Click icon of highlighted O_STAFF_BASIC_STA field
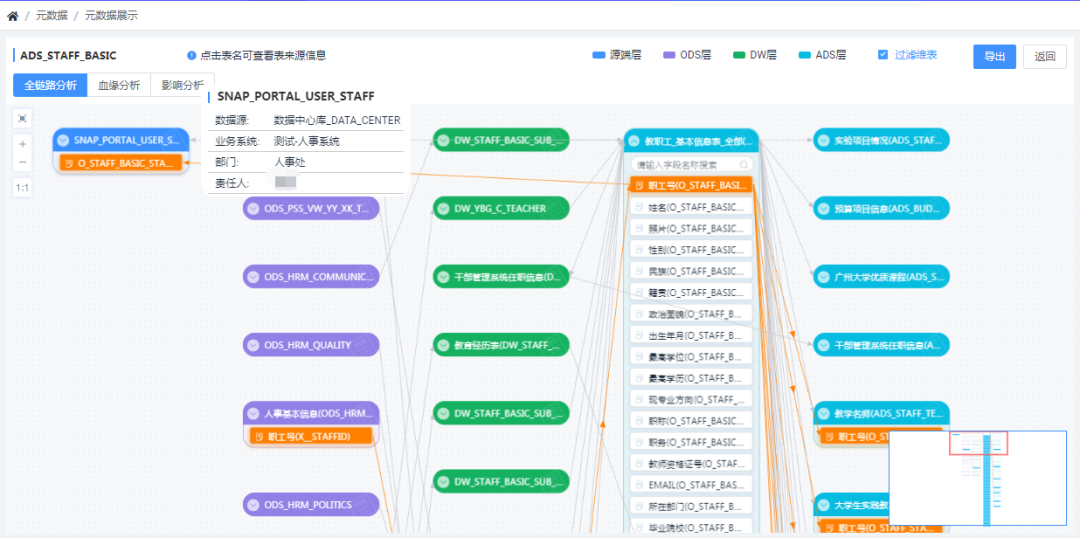Screen dimensions: 1080x538 pyautogui.click(x=69, y=163)
